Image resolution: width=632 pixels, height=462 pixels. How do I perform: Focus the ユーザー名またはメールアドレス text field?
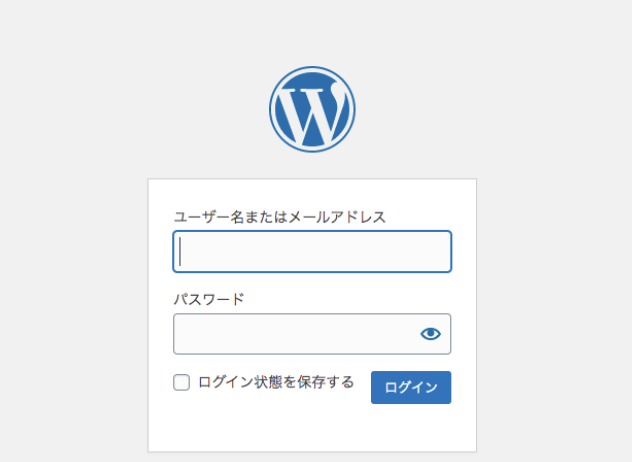point(312,252)
